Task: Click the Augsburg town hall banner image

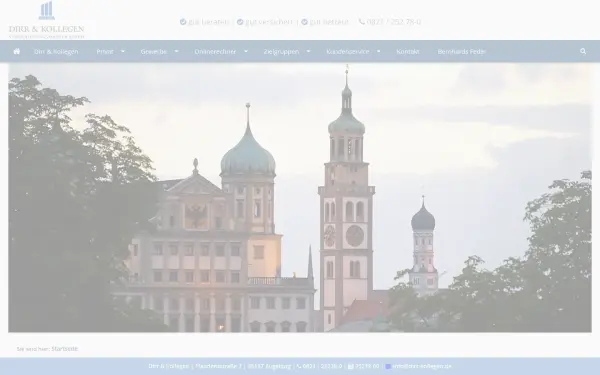Action: pyautogui.click(x=300, y=197)
